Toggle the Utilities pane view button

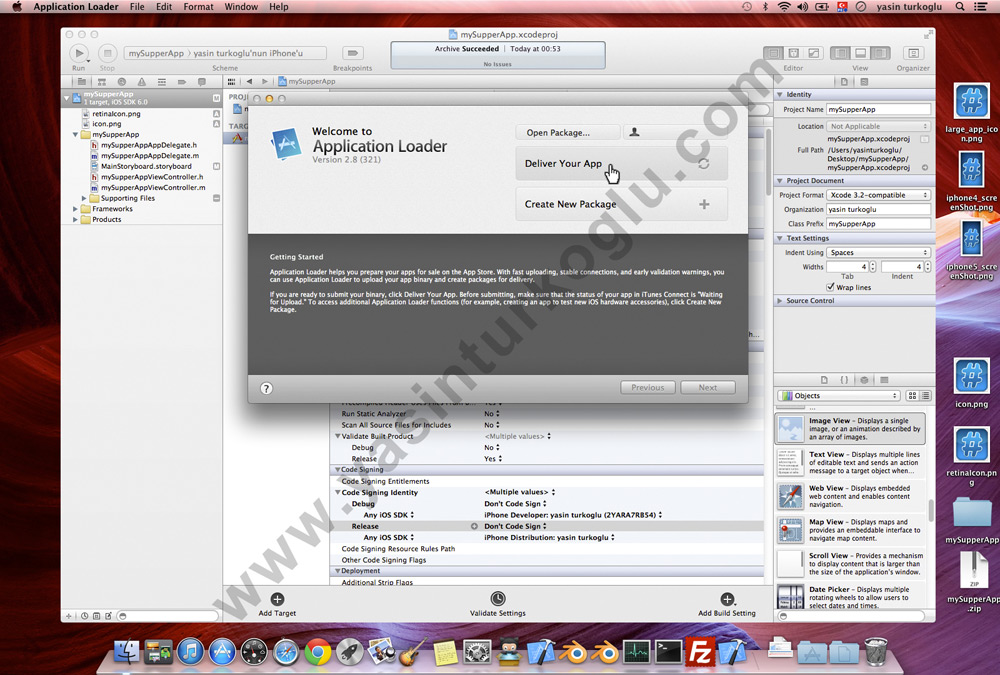(880, 54)
